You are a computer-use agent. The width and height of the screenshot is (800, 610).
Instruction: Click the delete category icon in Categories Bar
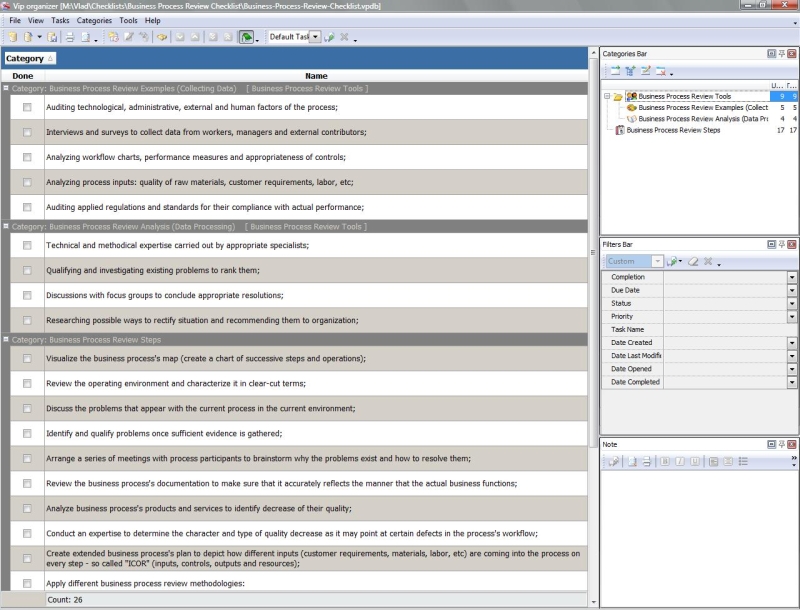pyautogui.click(x=660, y=71)
